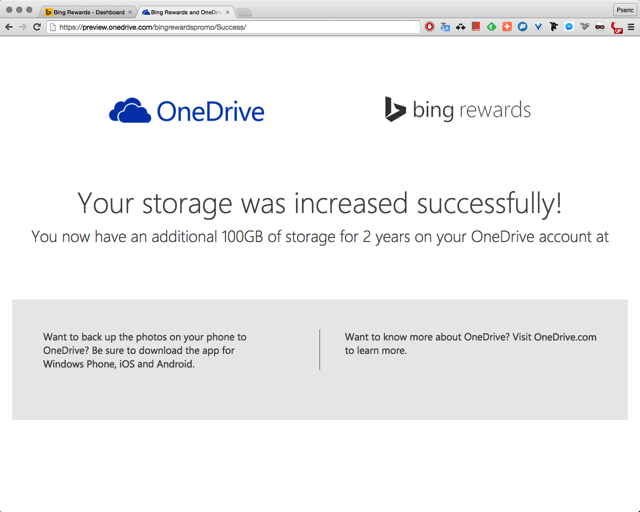This screenshot has height=512, width=640.
Task: Click the forward navigation arrow
Action: coord(23,27)
